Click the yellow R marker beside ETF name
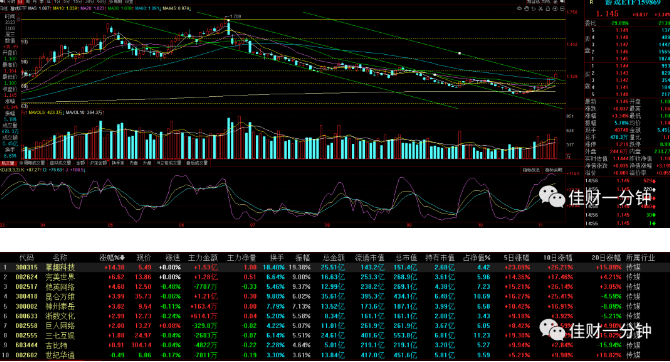The width and height of the screenshot is (670, 362). point(591,2)
